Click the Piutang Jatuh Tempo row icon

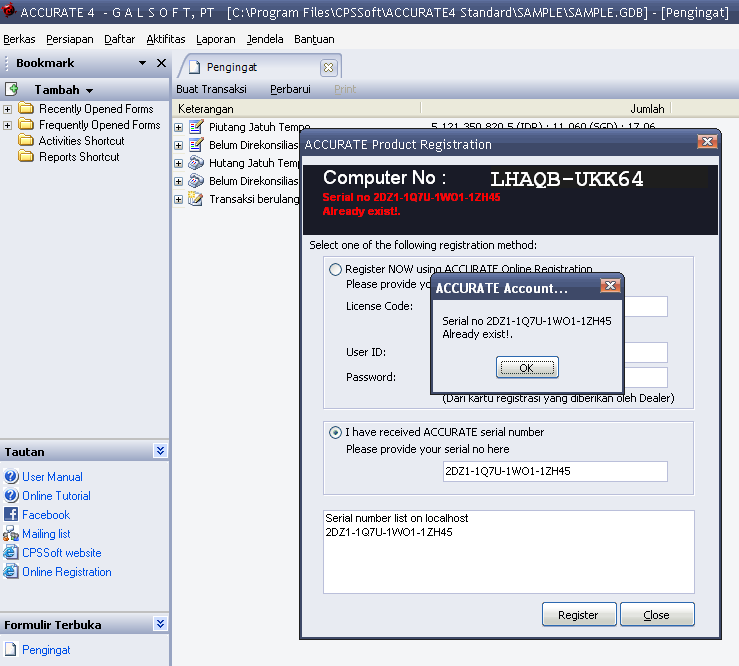(x=196, y=127)
